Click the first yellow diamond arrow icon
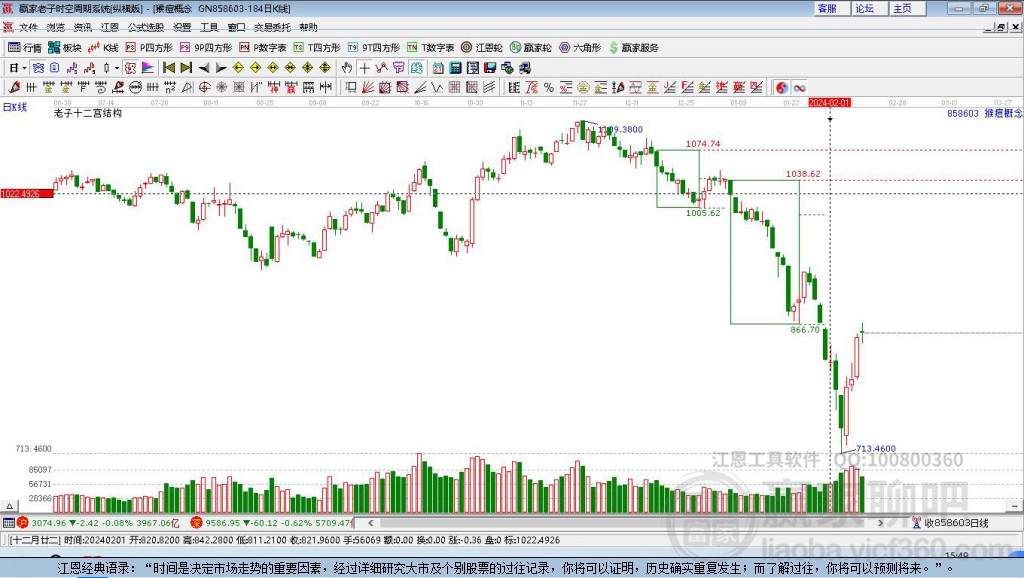This screenshot has width=1024, height=578. point(238,67)
